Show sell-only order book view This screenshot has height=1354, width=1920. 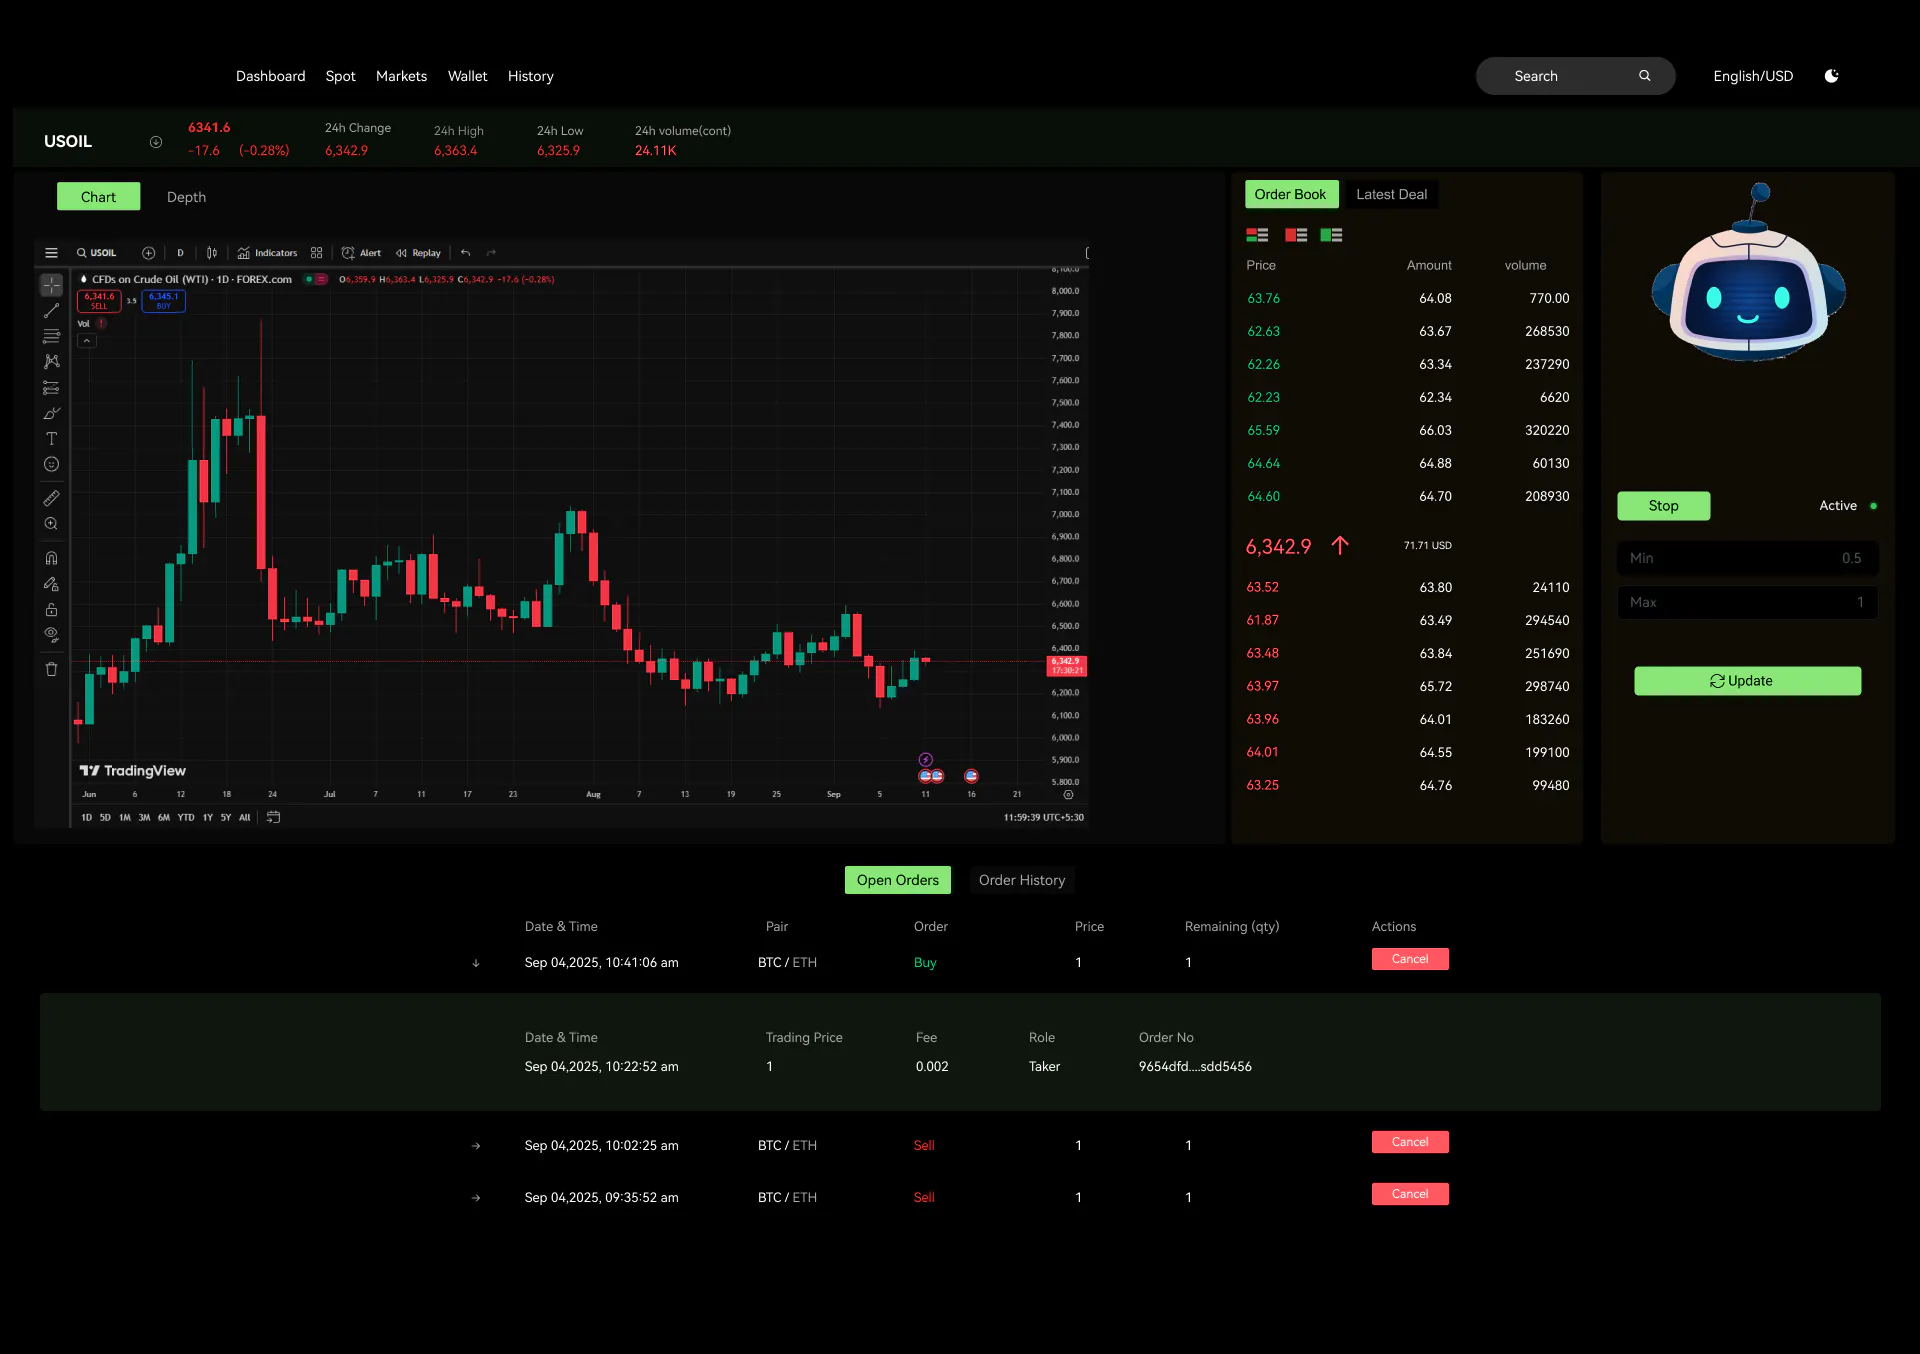[1296, 235]
